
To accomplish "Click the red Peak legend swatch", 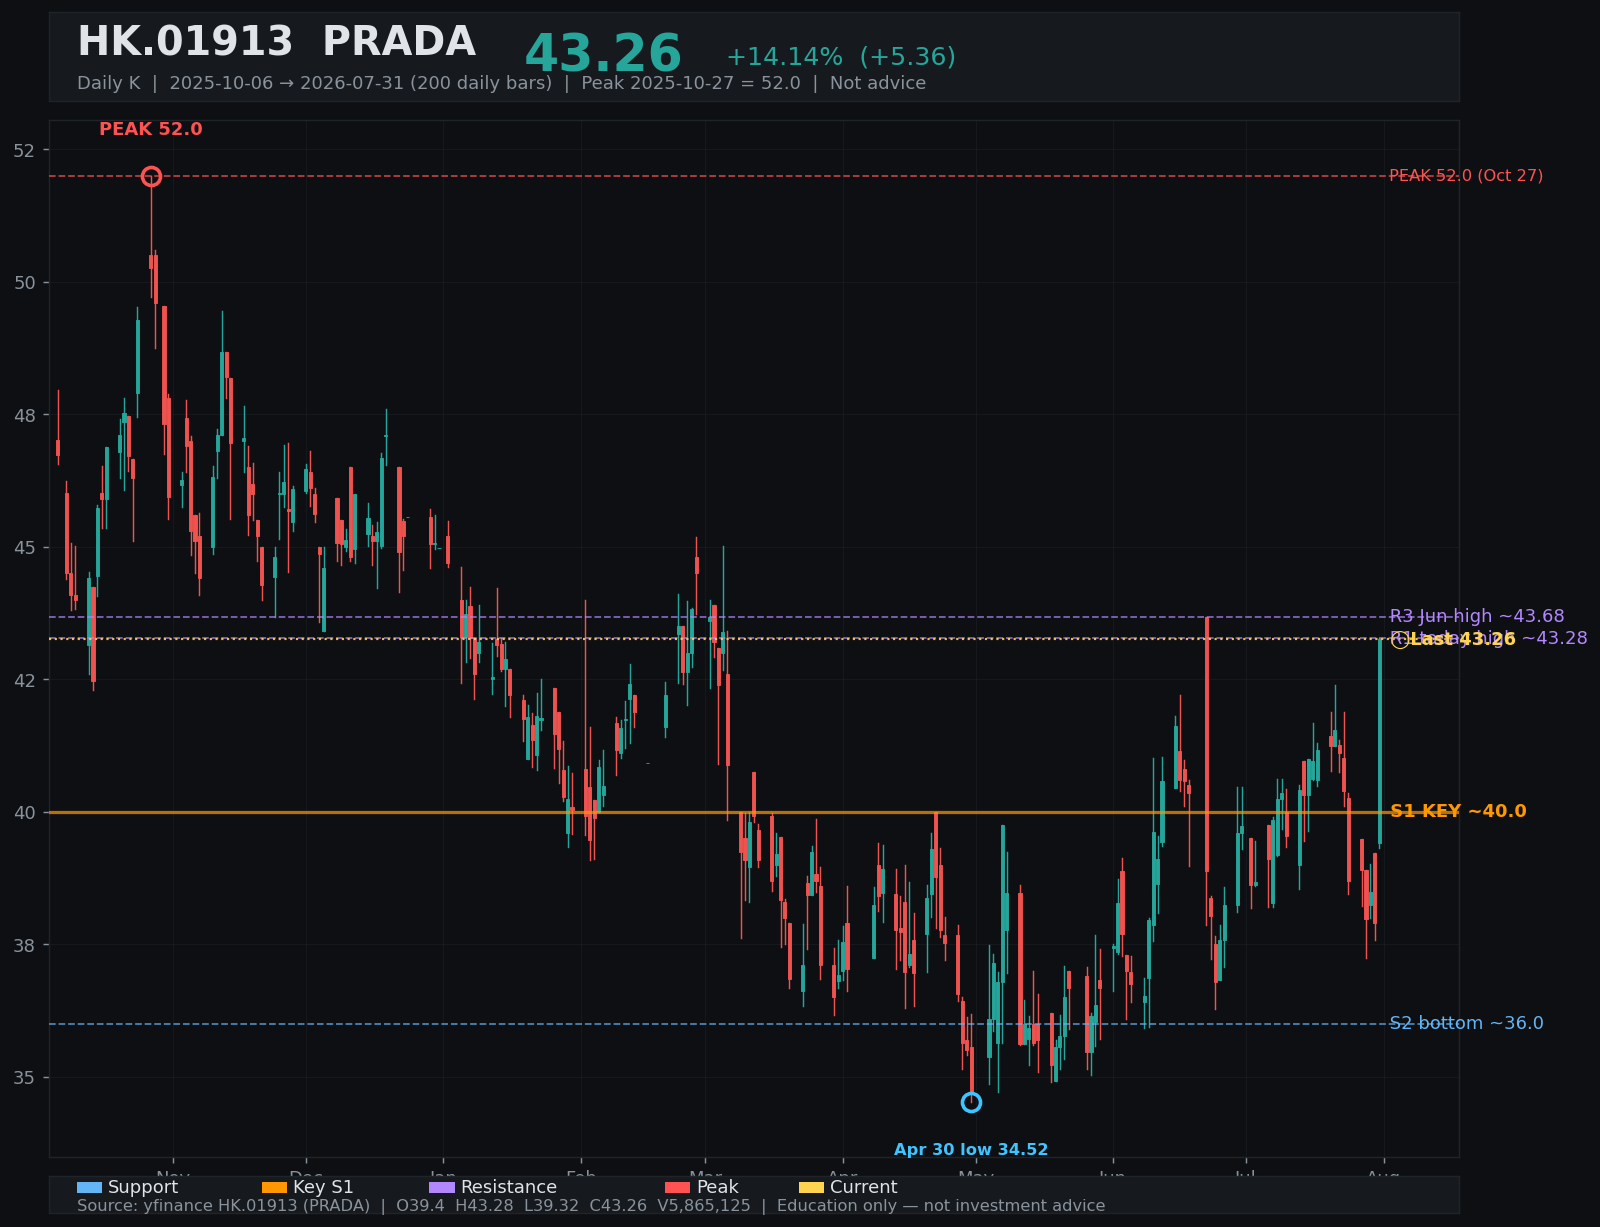I will [678, 1188].
